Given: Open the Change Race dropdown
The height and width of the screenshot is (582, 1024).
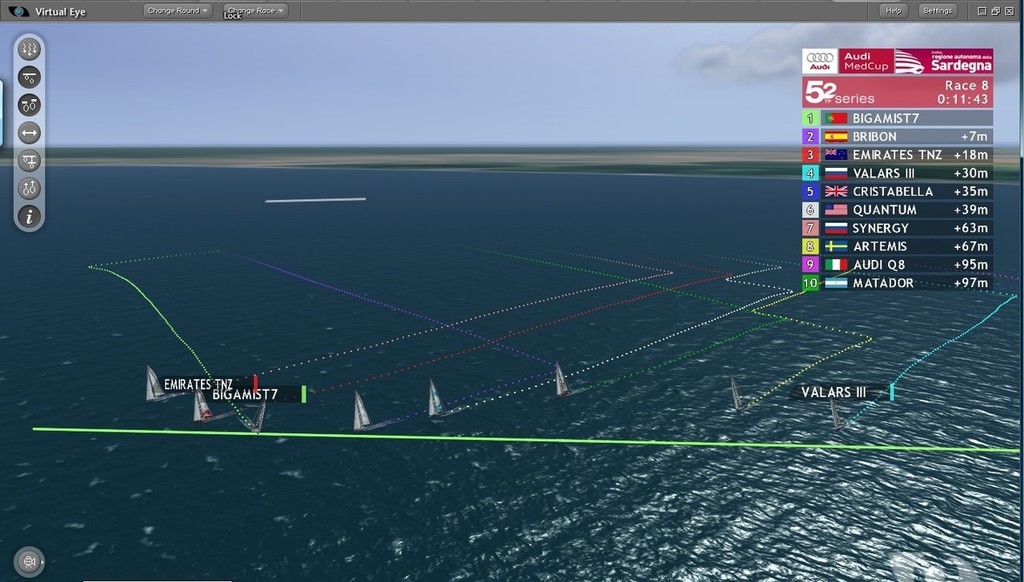Looking at the screenshot, I should 256,10.
